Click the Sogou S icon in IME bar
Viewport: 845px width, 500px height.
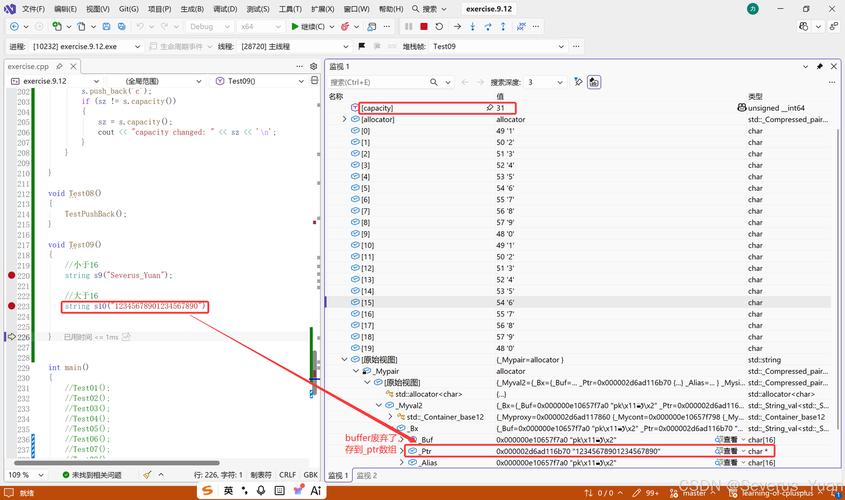point(208,490)
